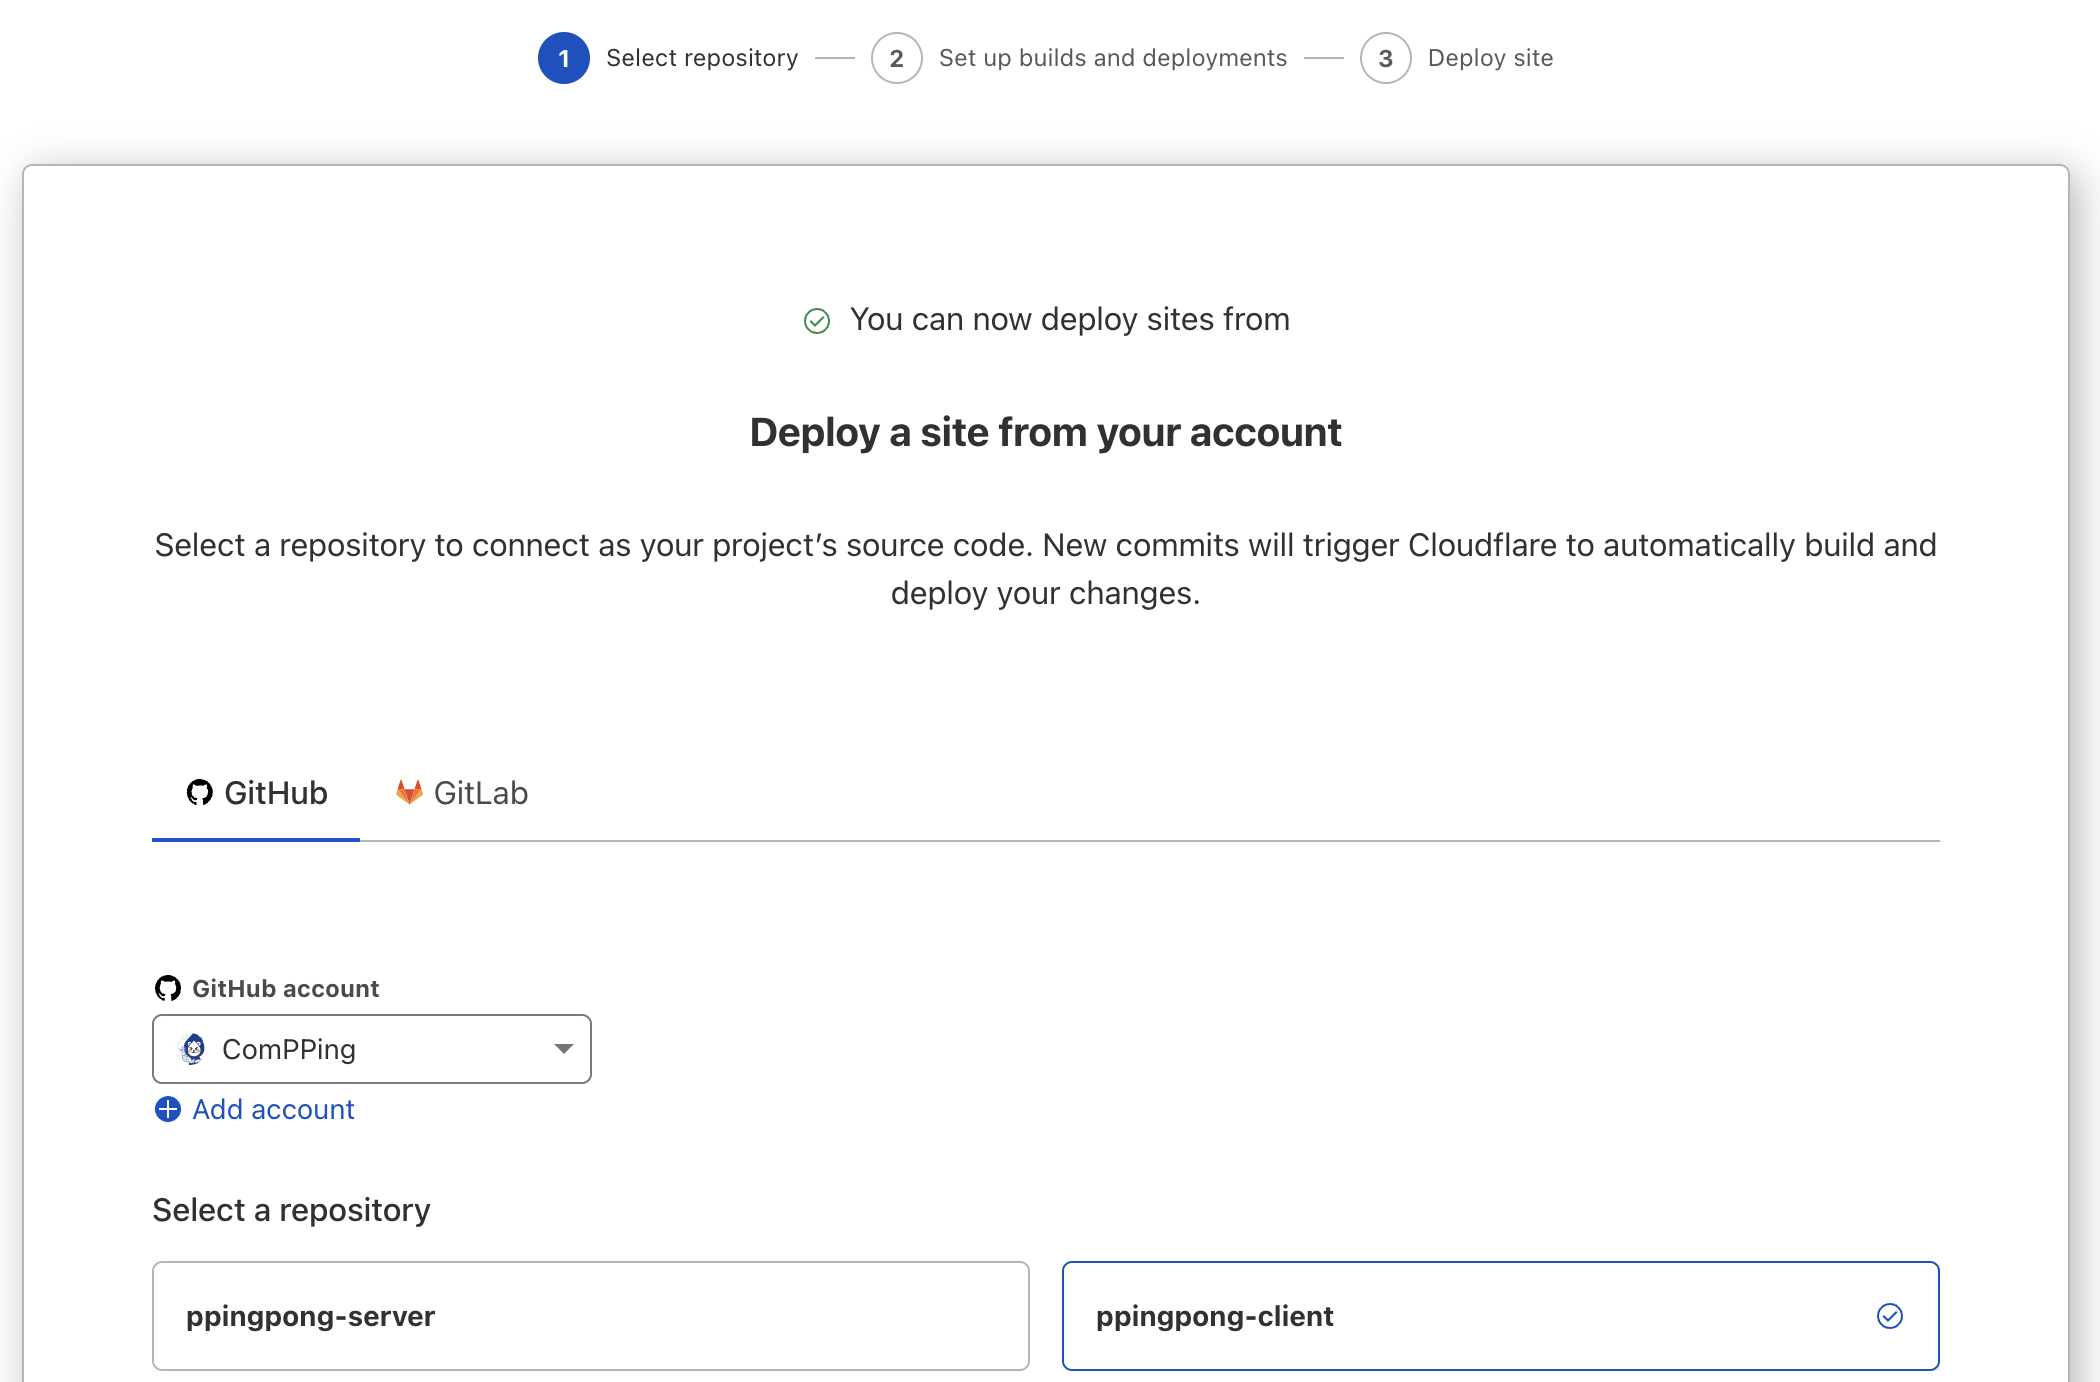Switch to the GitHub tab
This screenshot has width=2100, height=1382.
tap(257, 794)
